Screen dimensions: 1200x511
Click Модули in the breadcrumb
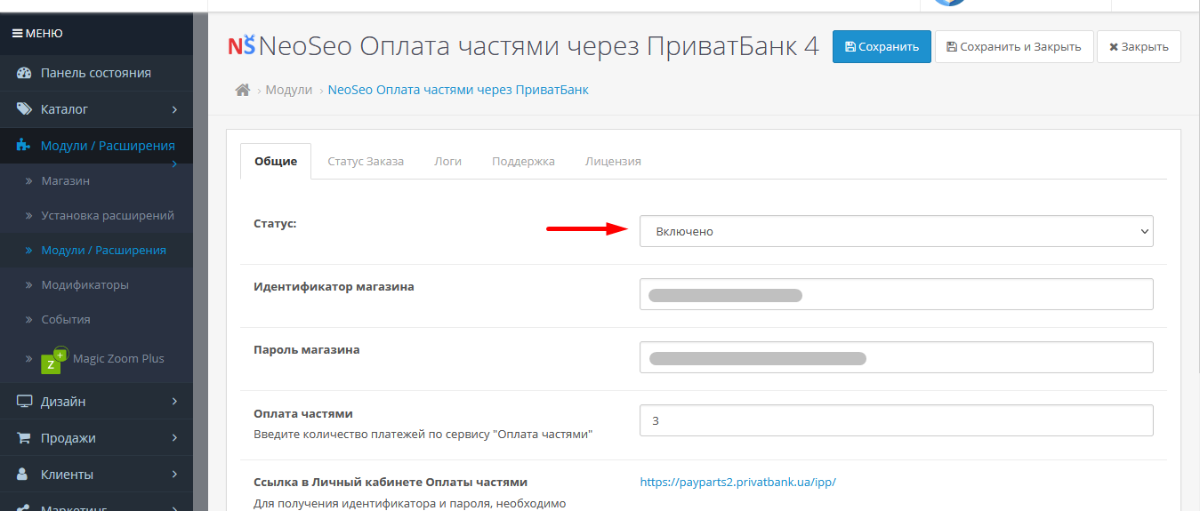point(289,90)
